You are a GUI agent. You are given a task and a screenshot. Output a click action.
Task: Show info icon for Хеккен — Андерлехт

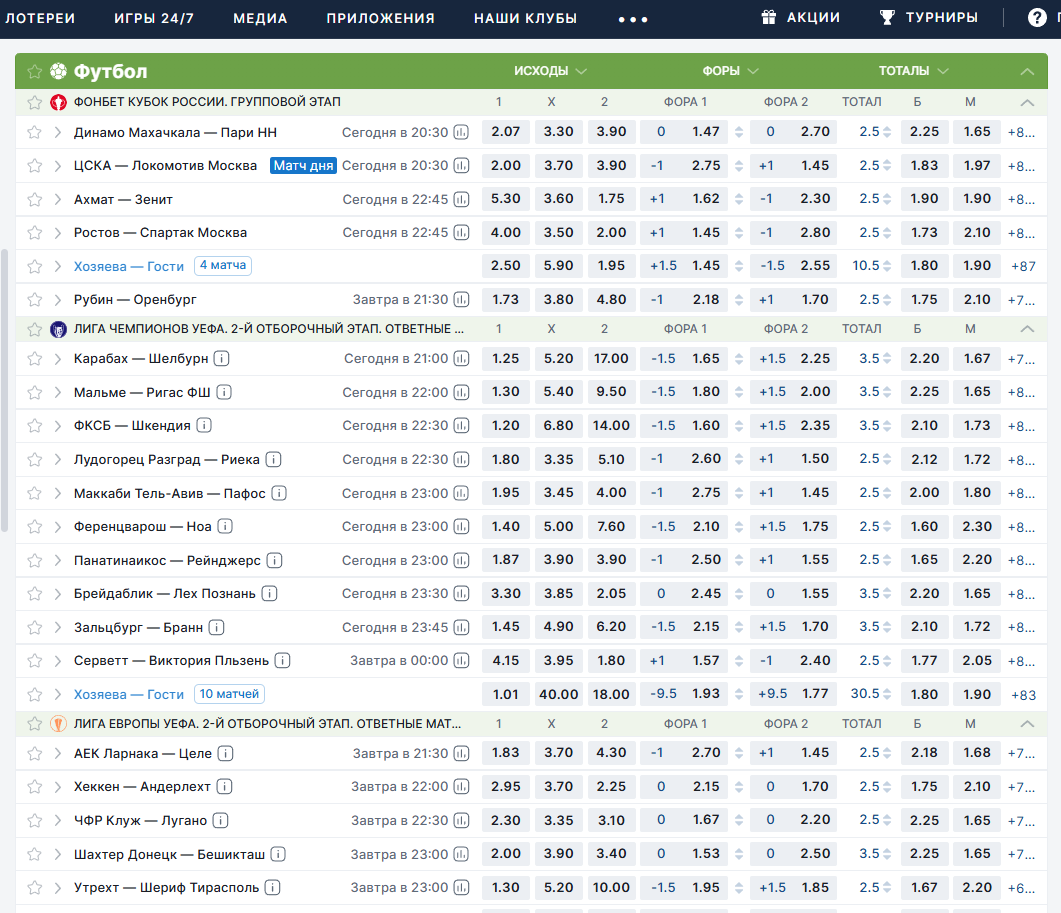(x=224, y=786)
